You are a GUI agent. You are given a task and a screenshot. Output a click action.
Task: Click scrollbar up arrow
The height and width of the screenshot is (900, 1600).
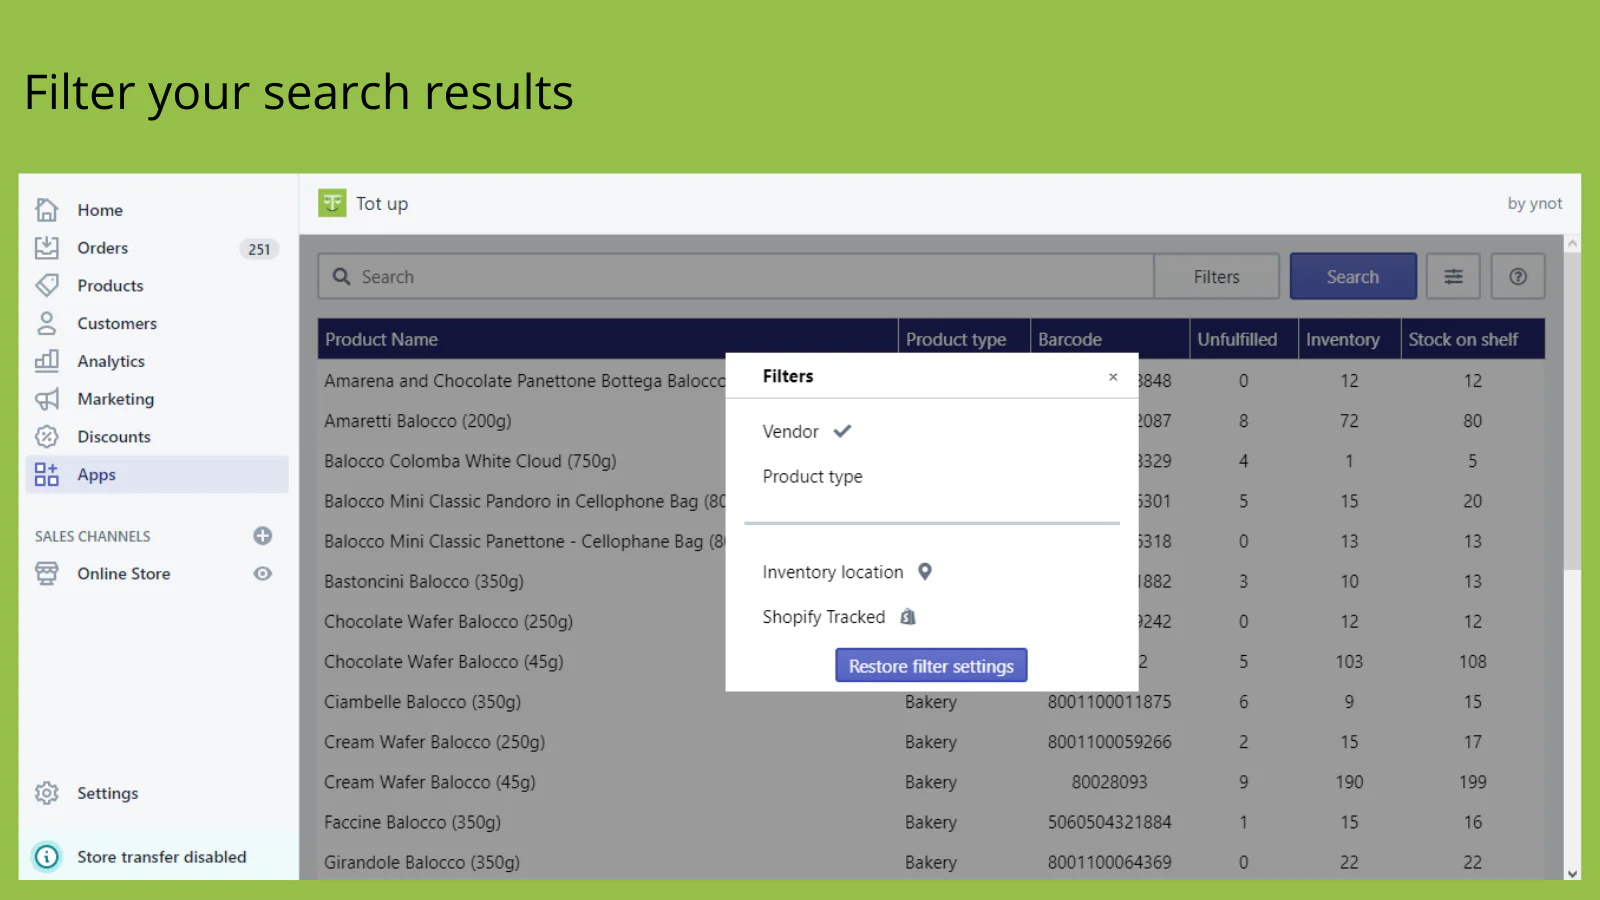pos(1573,243)
